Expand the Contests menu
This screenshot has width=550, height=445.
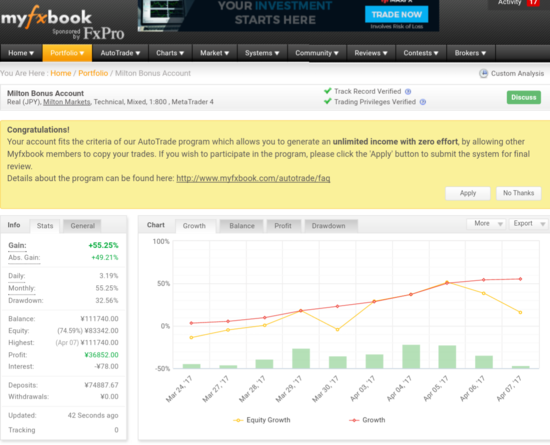pos(421,53)
